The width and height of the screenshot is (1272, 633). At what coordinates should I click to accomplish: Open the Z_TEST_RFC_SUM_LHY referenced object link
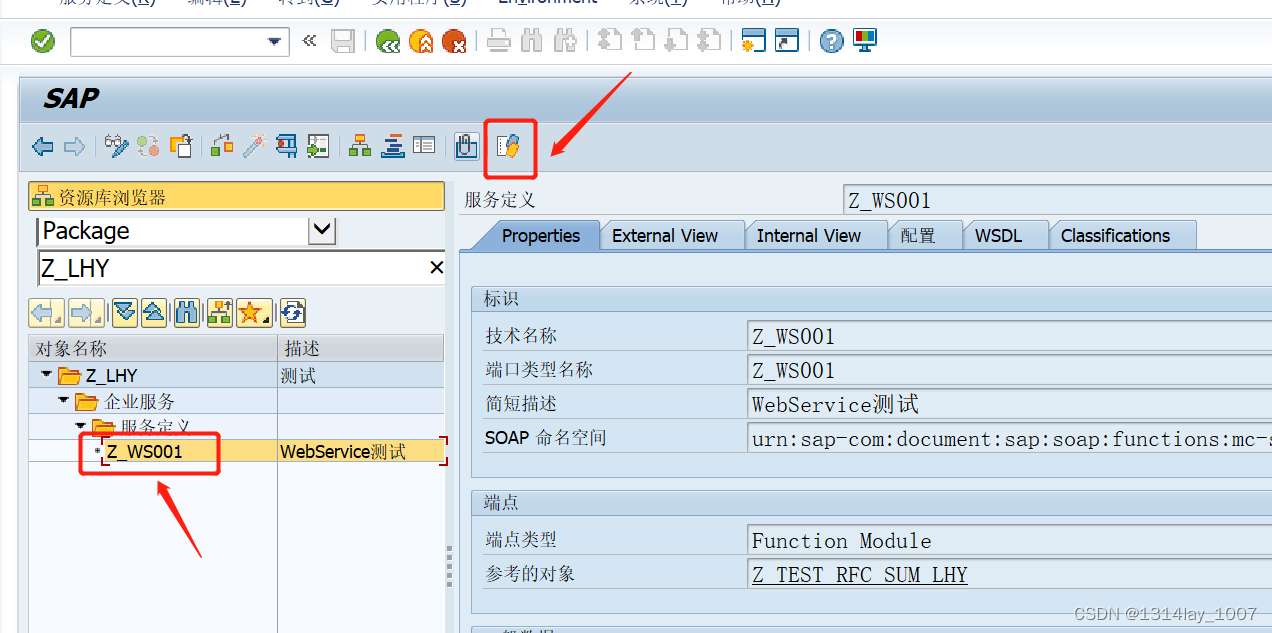pyautogui.click(x=860, y=574)
